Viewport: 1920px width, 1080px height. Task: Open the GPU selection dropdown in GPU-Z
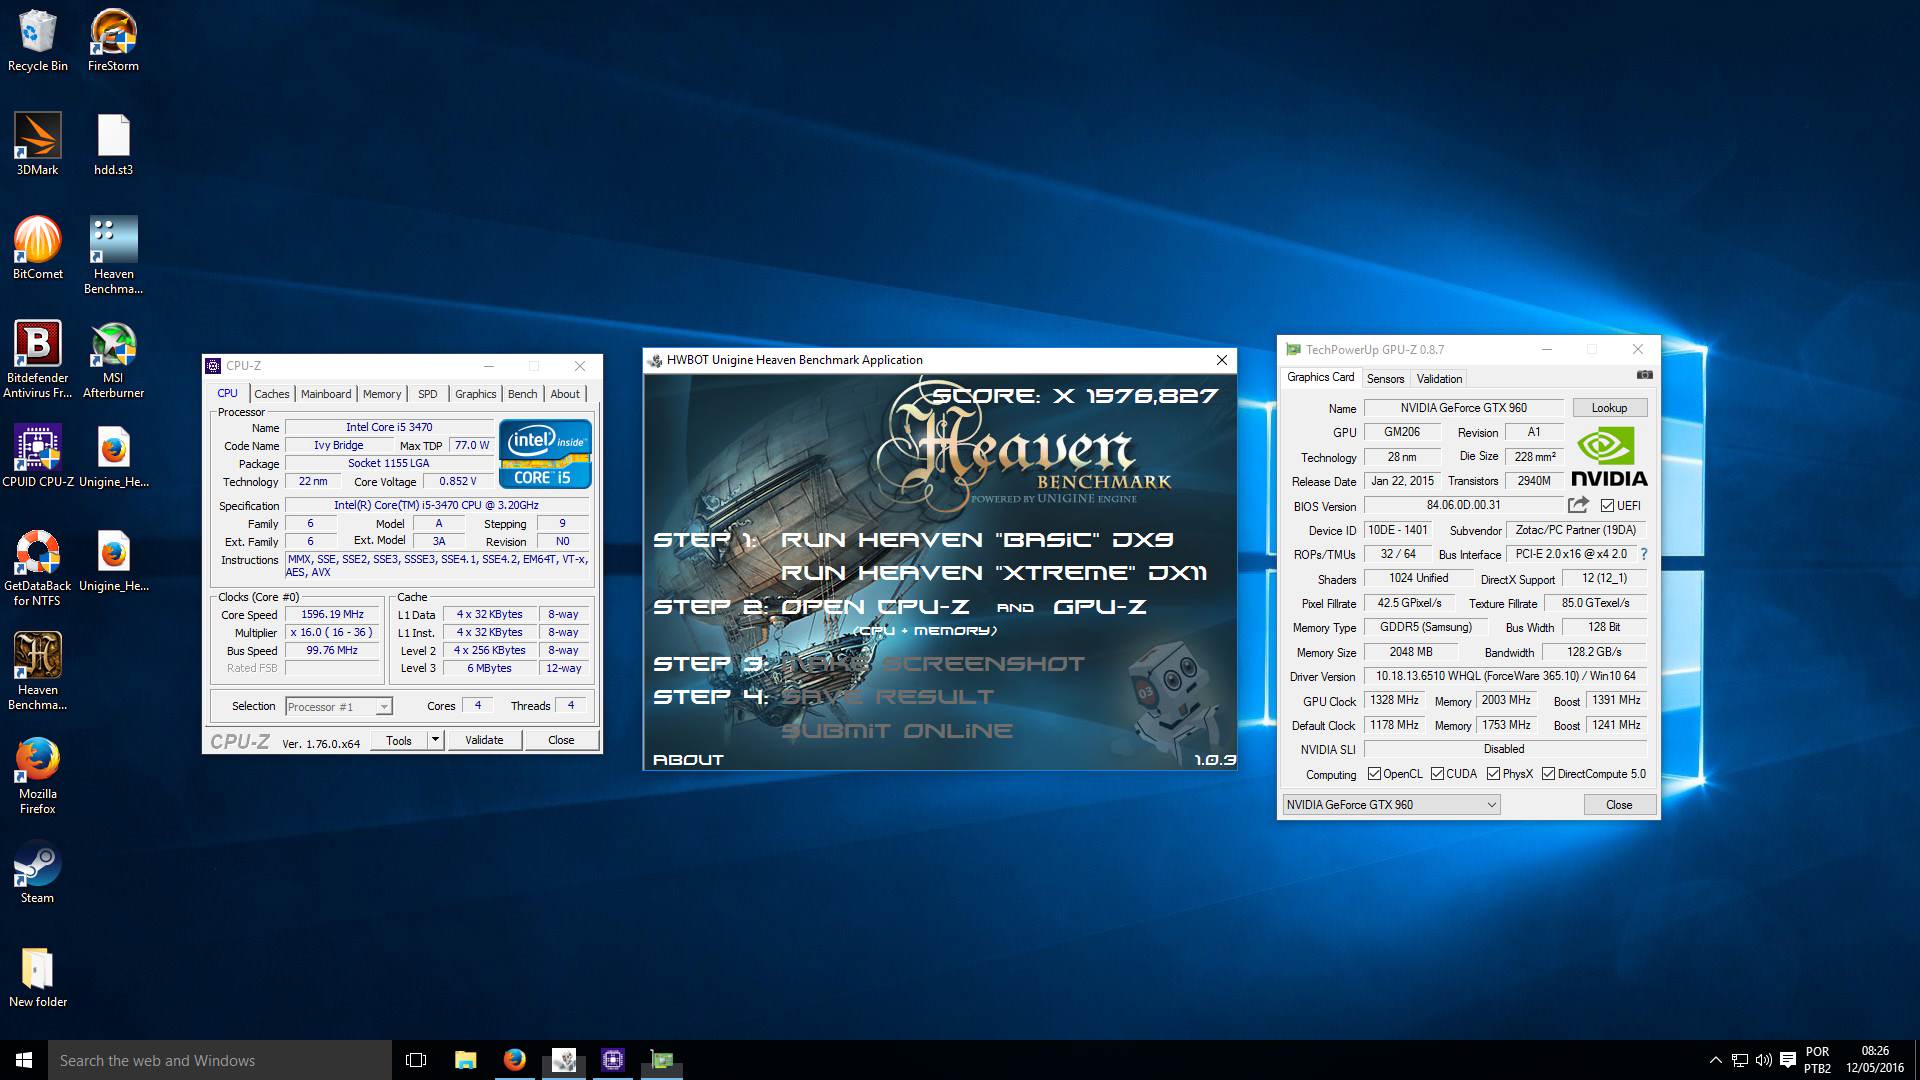tap(1391, 804)
